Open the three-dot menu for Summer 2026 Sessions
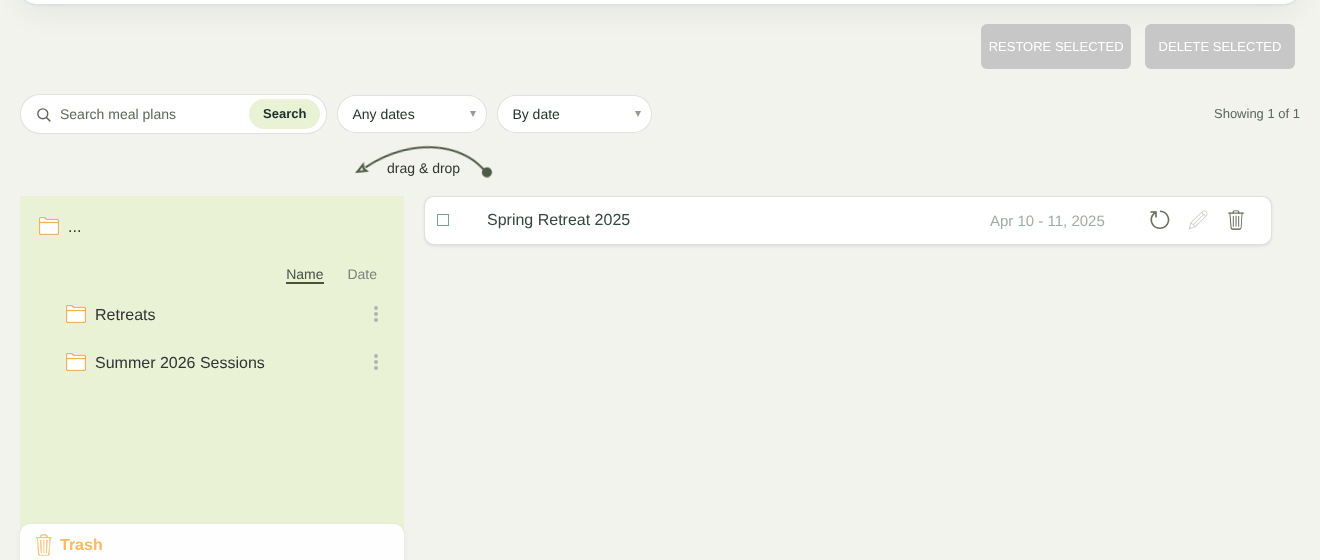 pyautogui.click(x=376, y=362)
